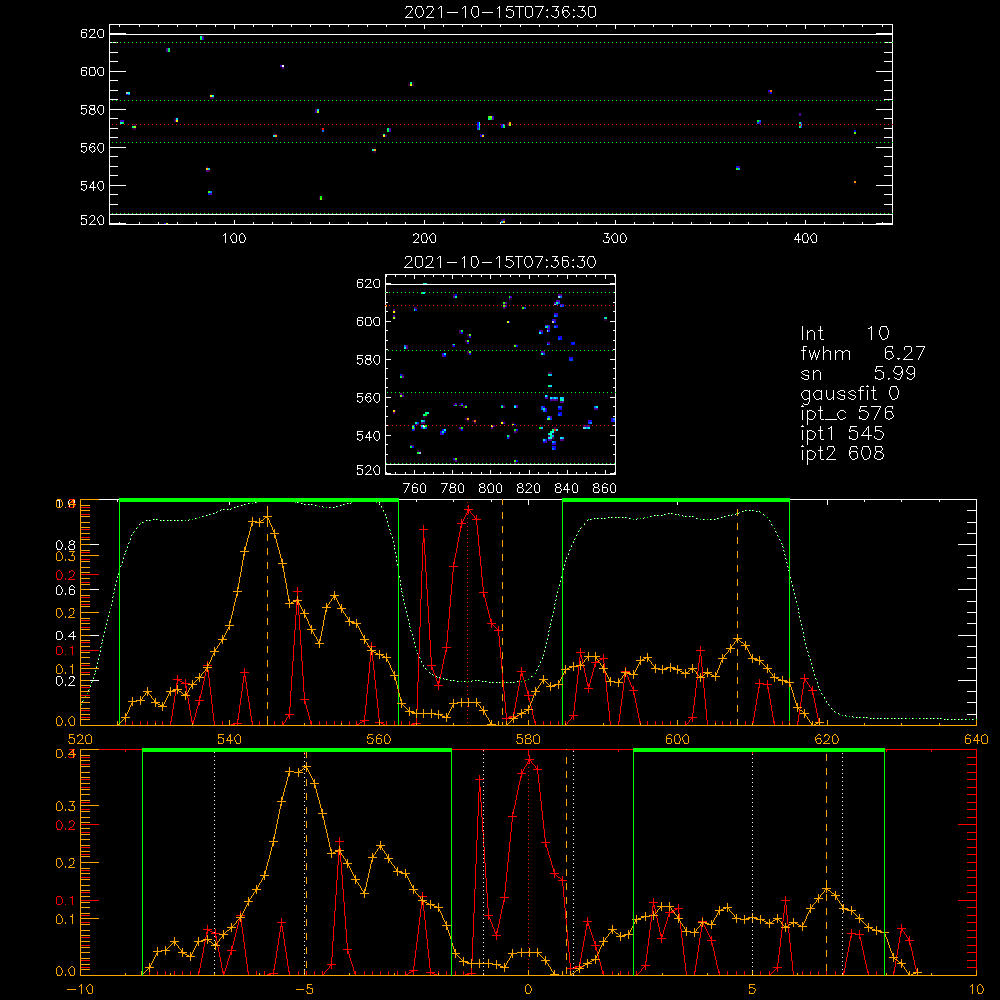Image resolution: width=1000 pixels, height=1000 pixels.
Task: Select the 'fwhm 6.27' value
Action: (x=862, y=353)
